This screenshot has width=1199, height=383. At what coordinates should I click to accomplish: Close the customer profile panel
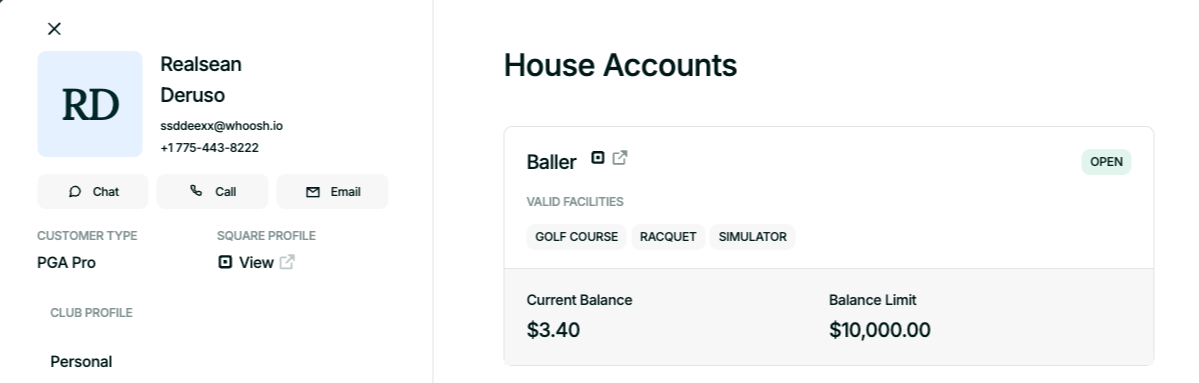(x=54, y=29)
